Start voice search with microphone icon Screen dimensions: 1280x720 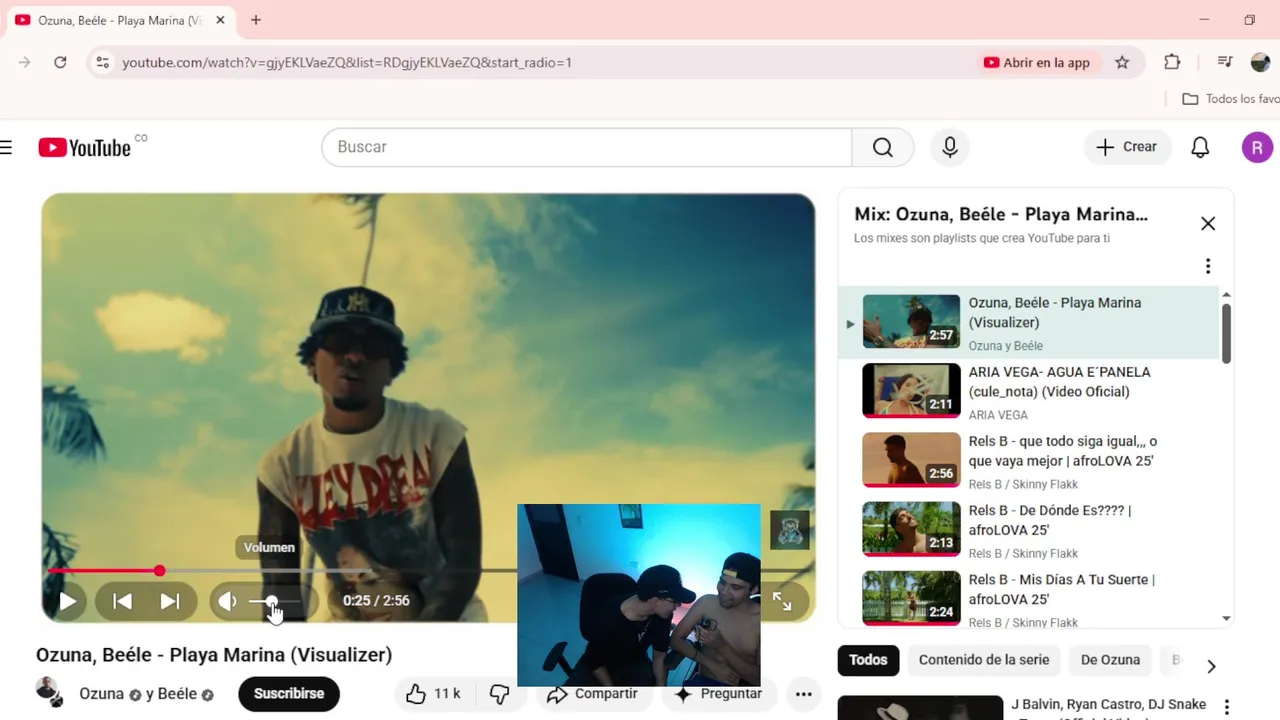(950, 147)
